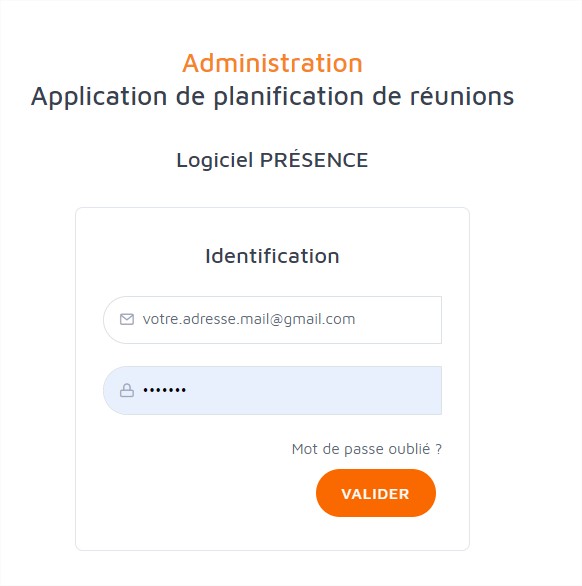Click the word Logiciel in the subtitle
Viewport: 582px width, 586px height.
pos(215,160)
